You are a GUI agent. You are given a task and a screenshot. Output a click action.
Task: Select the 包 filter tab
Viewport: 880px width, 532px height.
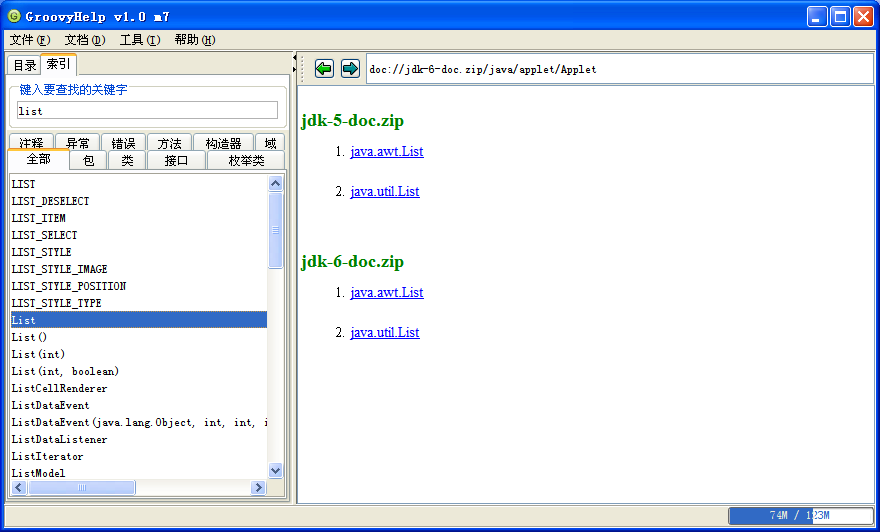88,160
